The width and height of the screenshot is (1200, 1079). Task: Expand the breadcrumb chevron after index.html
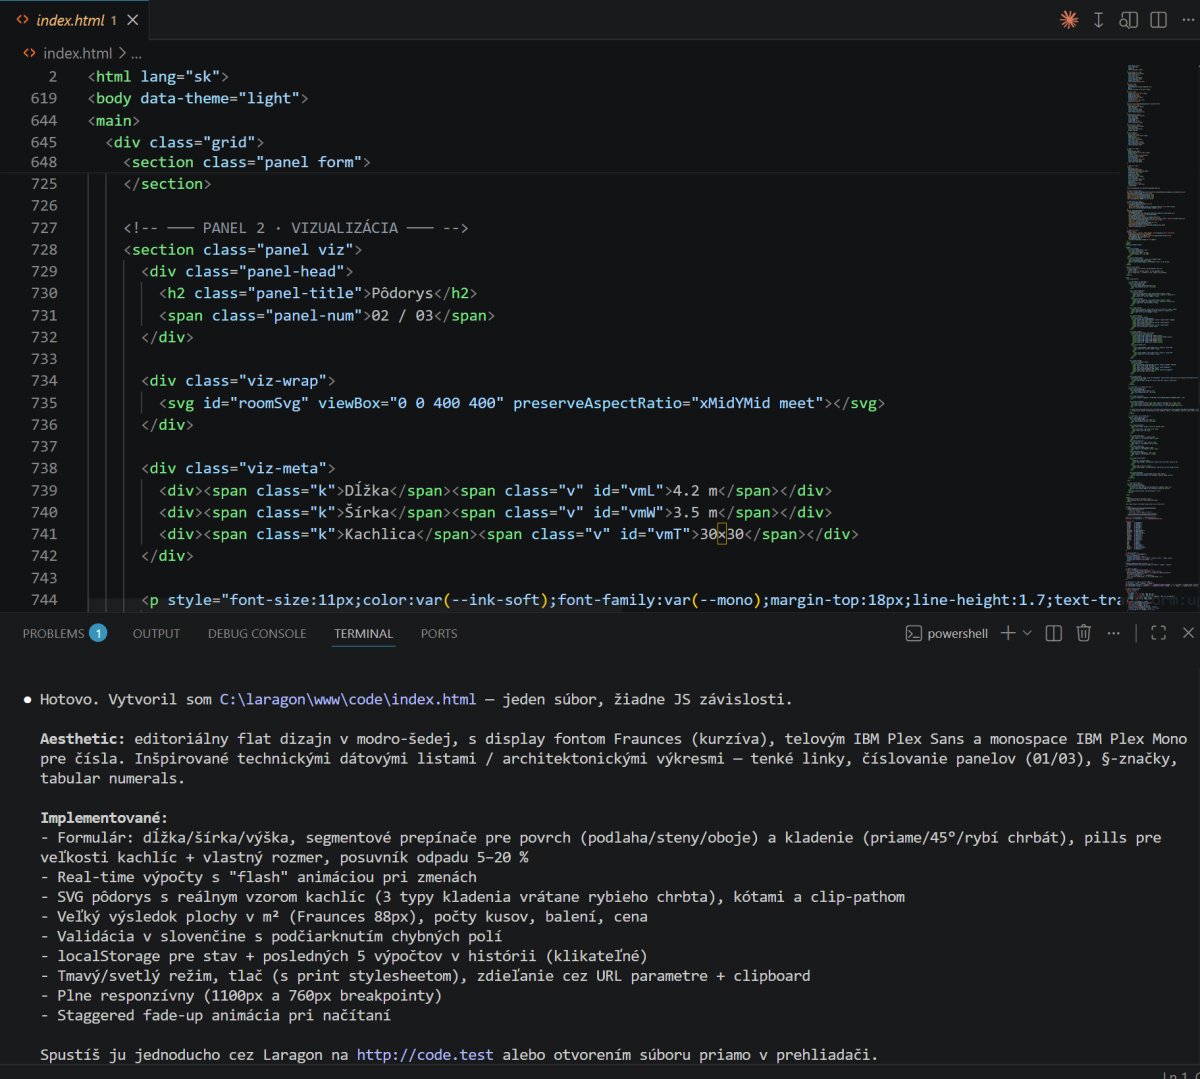point(123,53)
